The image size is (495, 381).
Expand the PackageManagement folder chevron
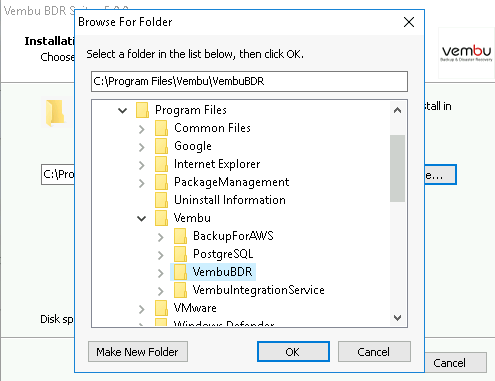142,183
